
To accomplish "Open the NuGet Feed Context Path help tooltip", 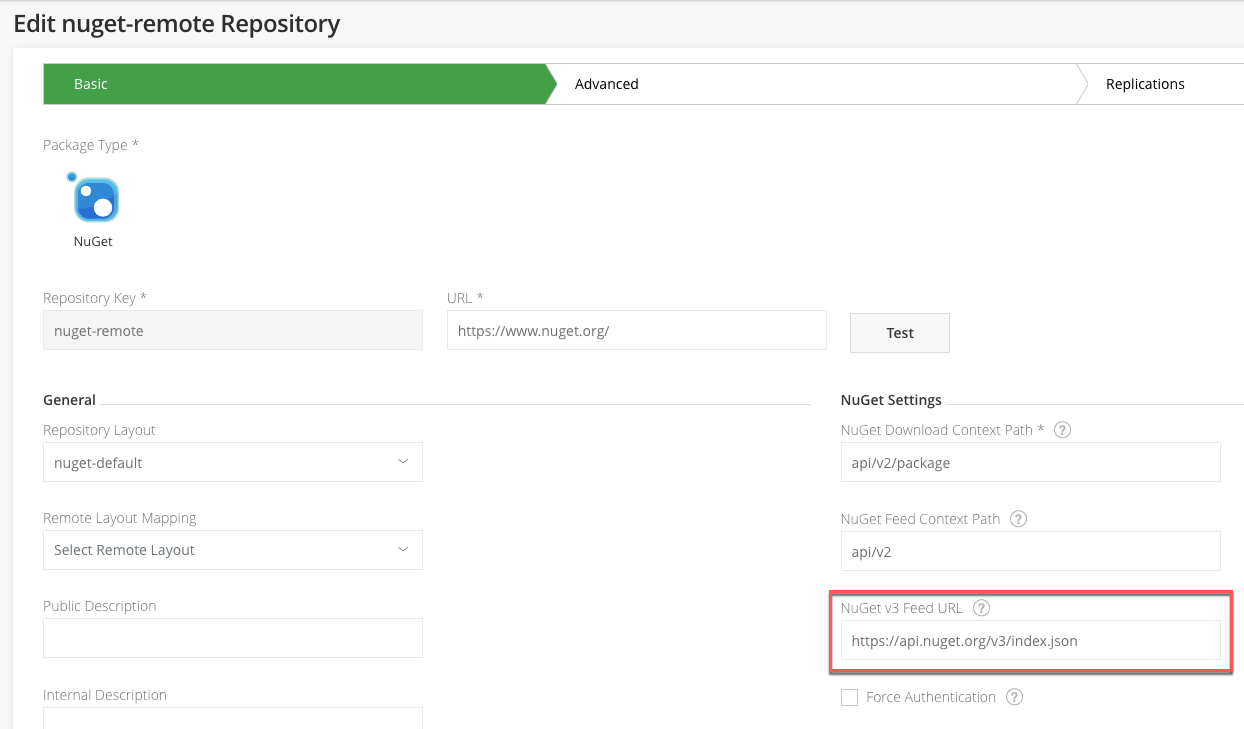I will [1018, 518].
